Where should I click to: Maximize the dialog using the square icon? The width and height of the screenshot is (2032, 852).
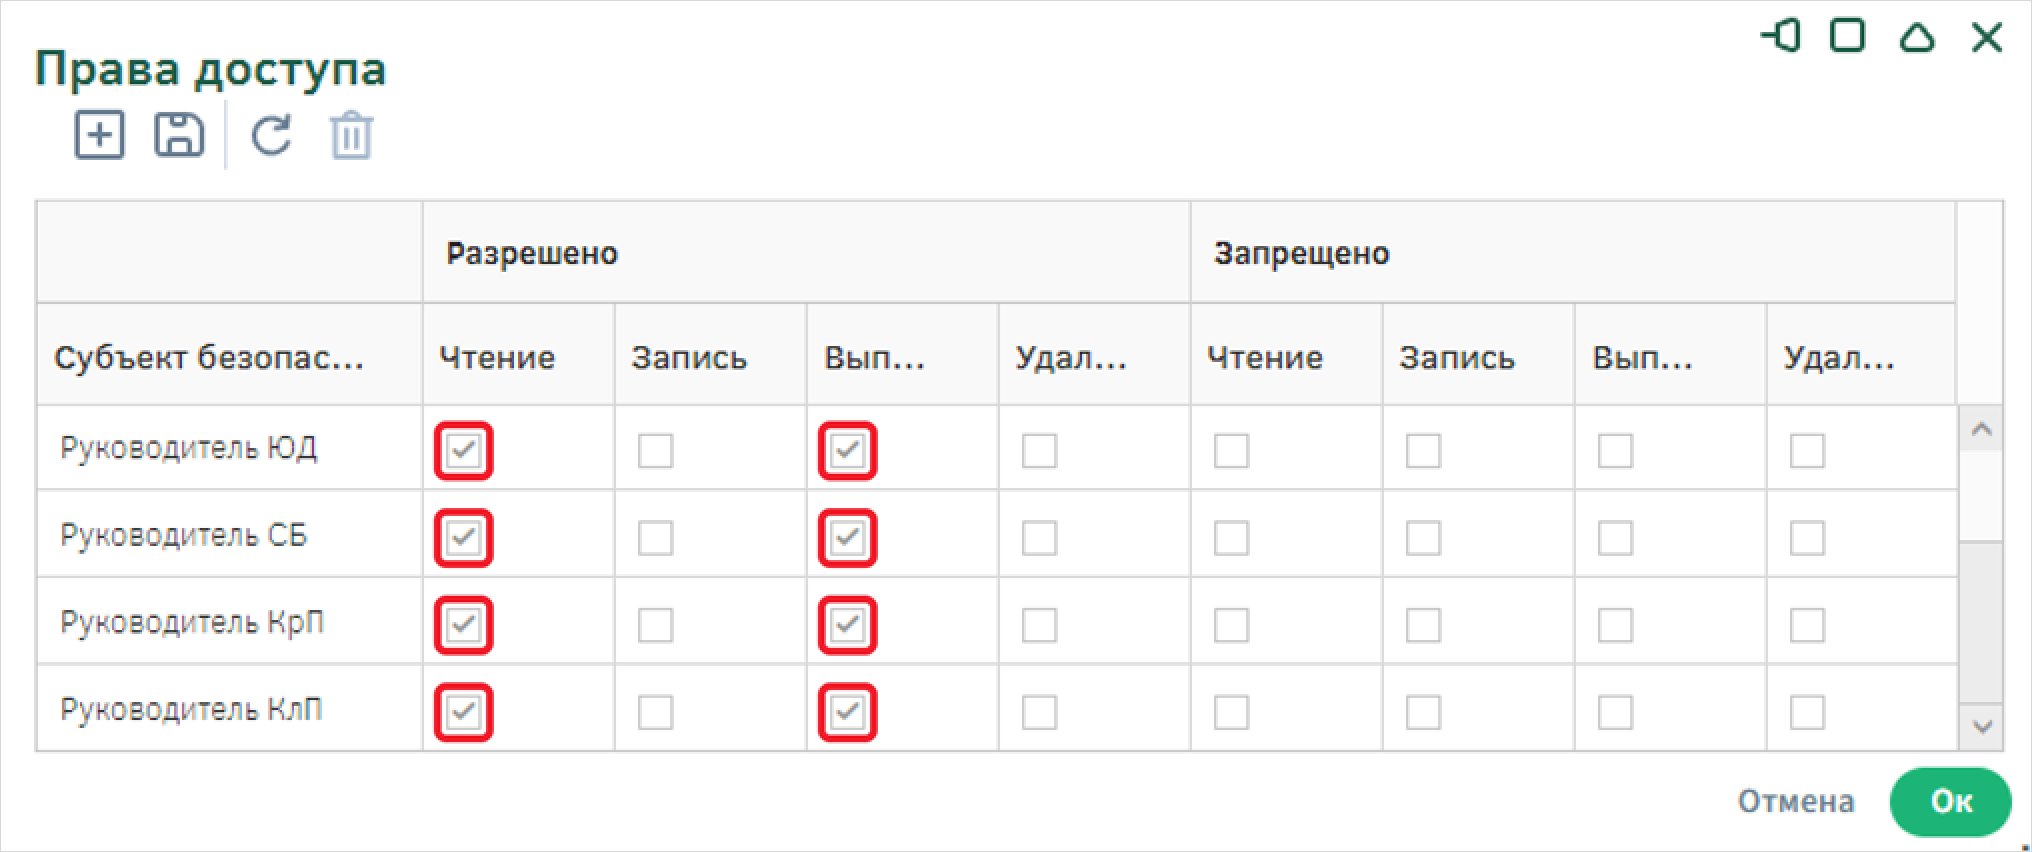click(1847, 37)
